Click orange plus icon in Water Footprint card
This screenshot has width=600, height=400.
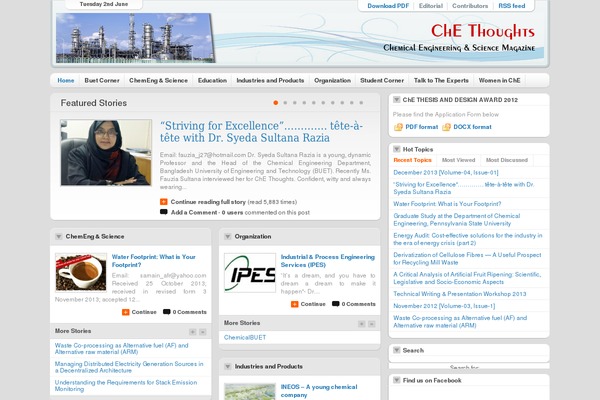tap(126, 312)
